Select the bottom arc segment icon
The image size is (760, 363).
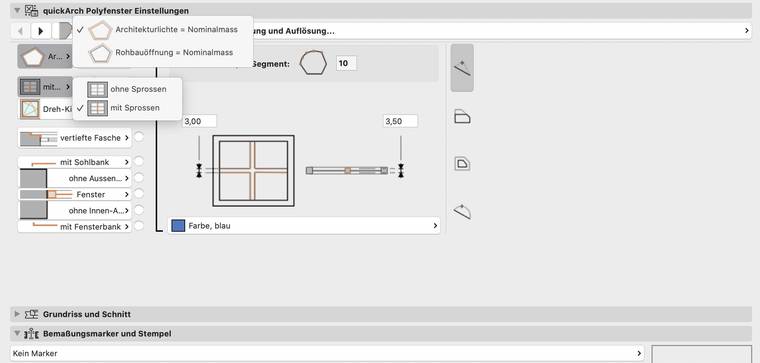coord(462,211)
